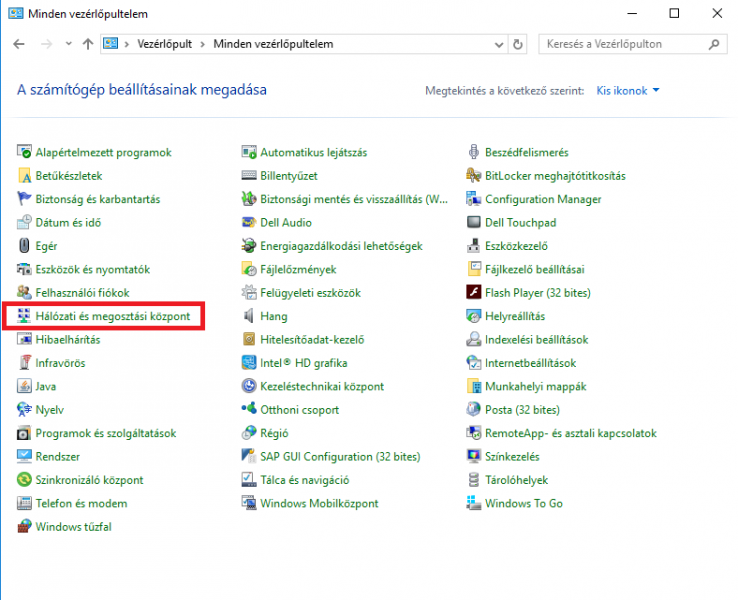Go up one level with Up arrow
This screenshot has width=738, height=600.
[x=88, y=44]
